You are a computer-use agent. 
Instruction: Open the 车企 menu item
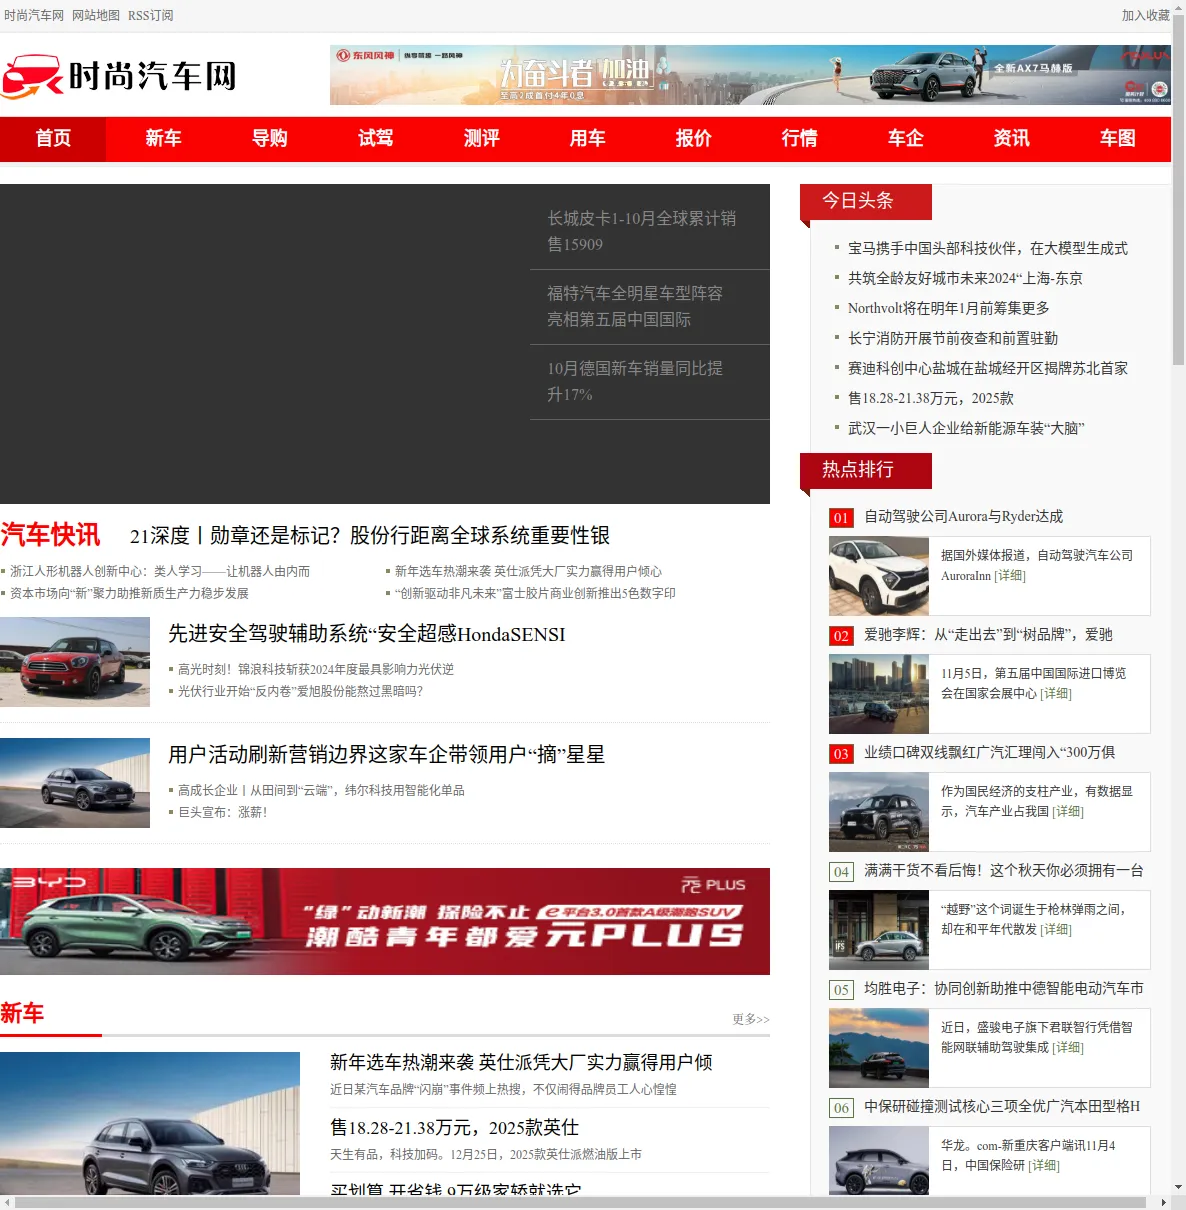(x=905, y=139)
